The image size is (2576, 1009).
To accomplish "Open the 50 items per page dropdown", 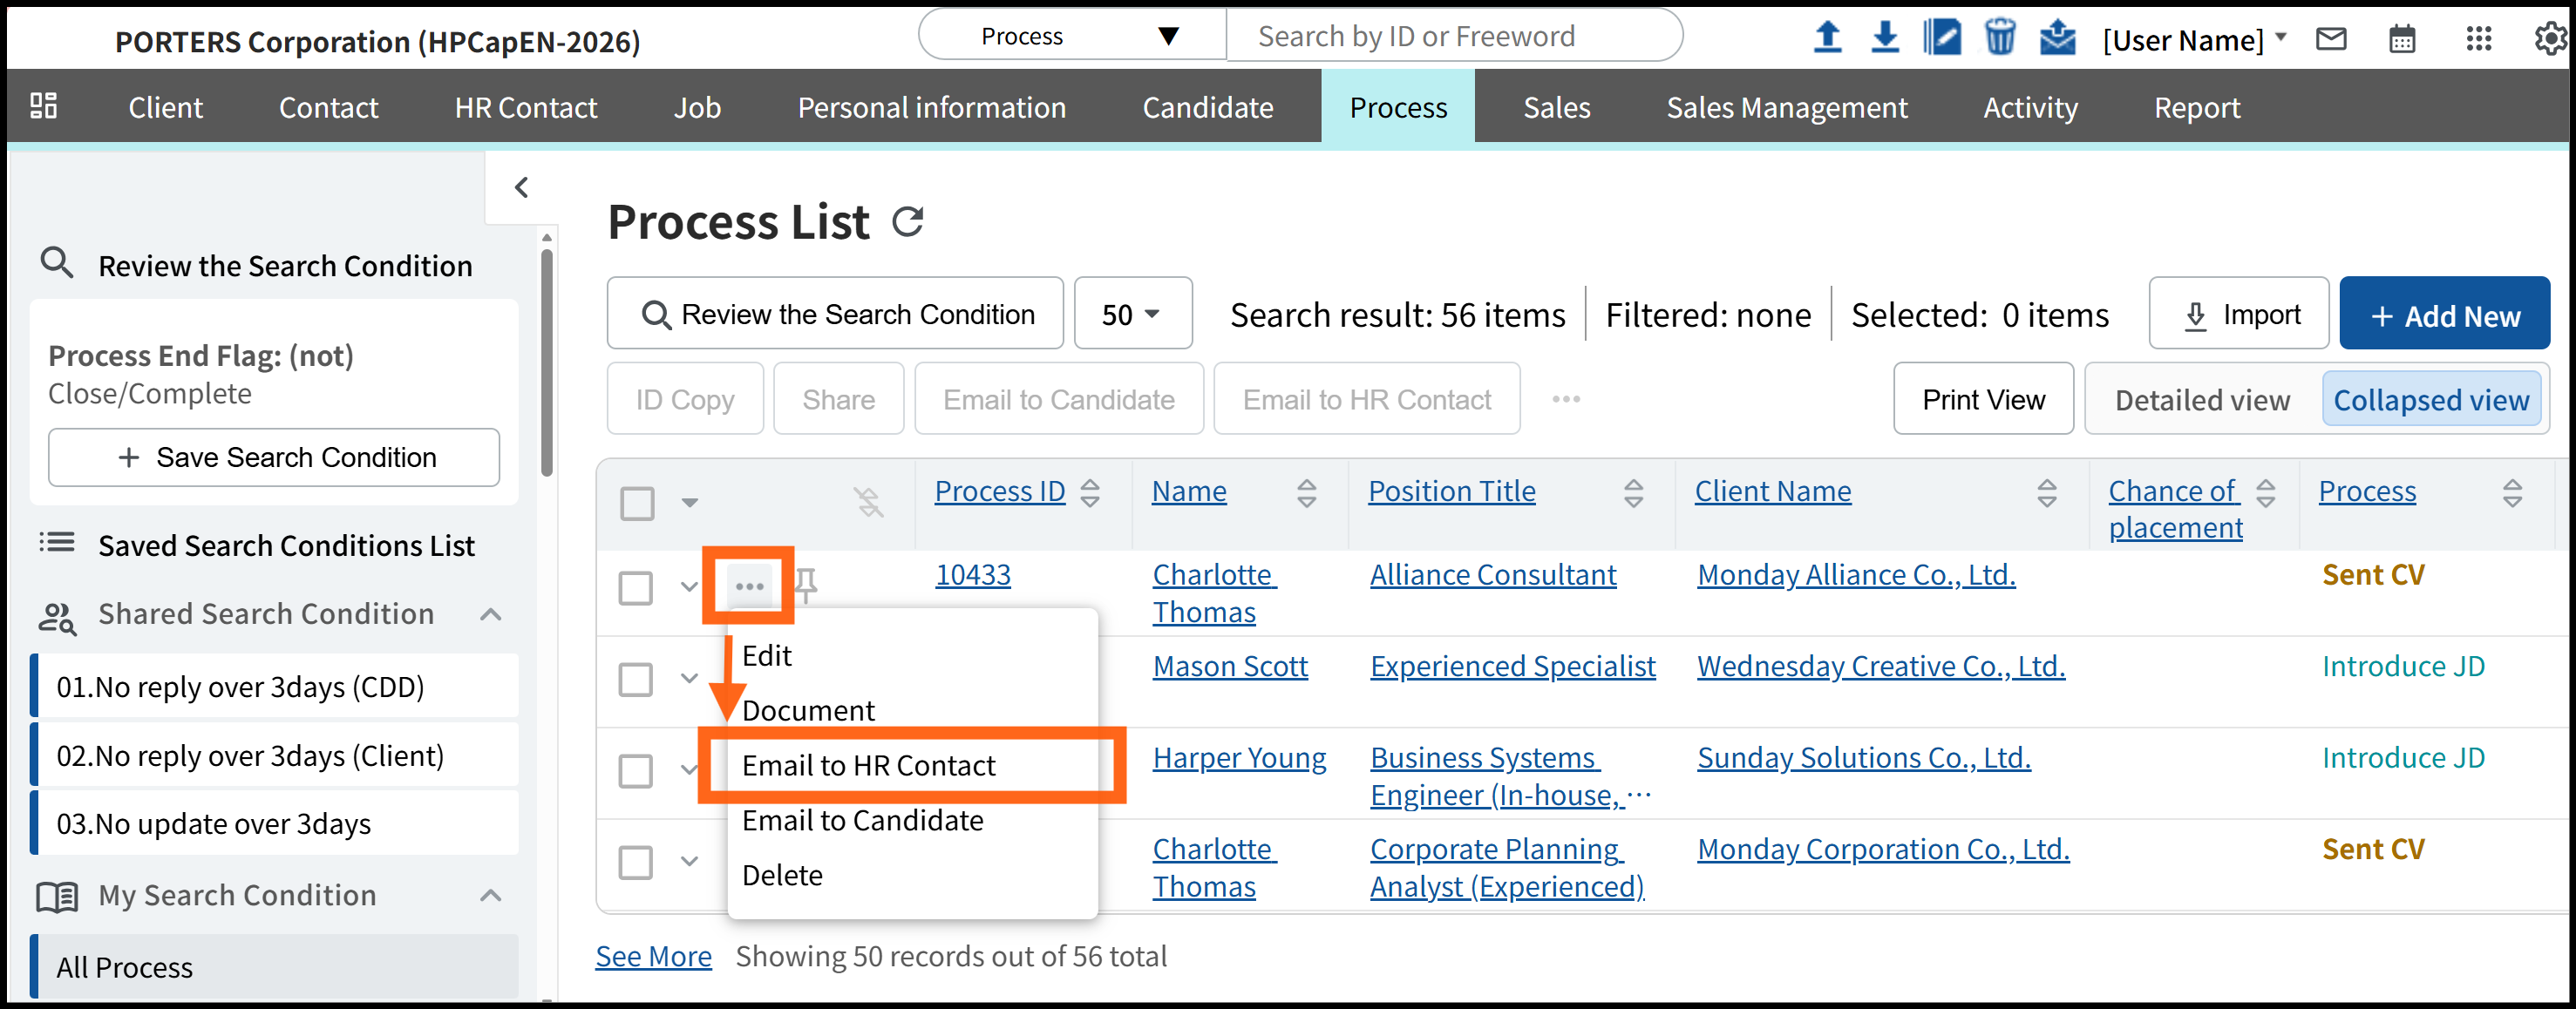I will 1132,314.
